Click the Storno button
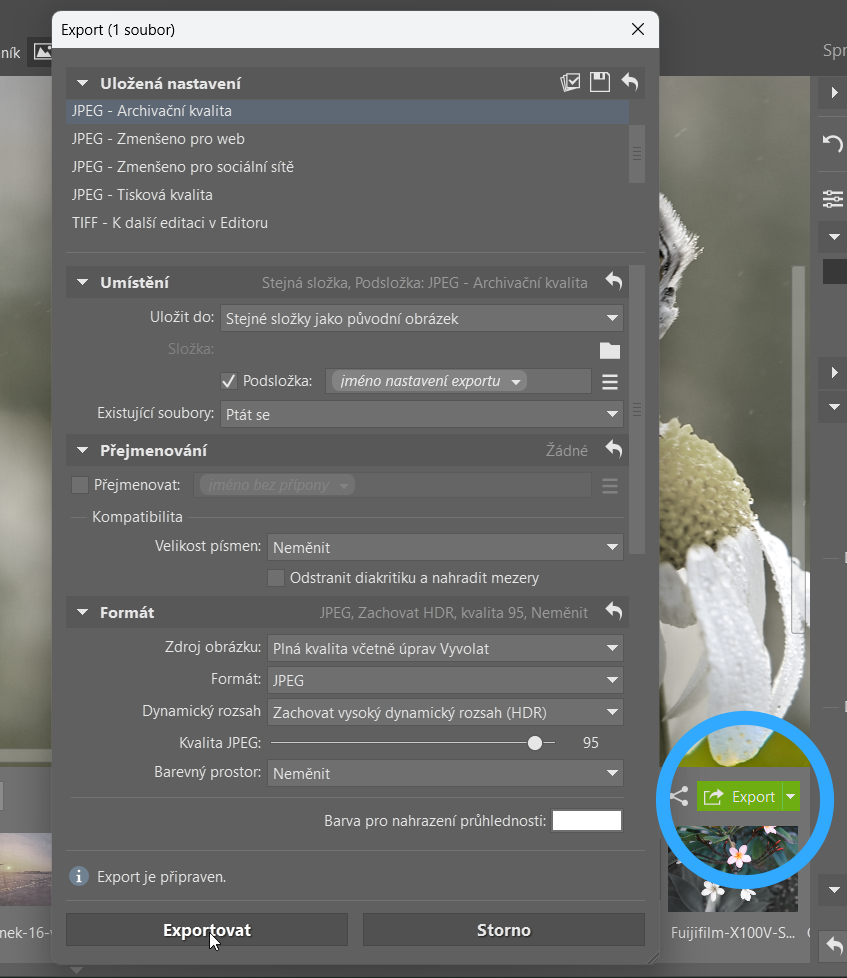This screenshot has height=978, width=847. pos(503,930)
